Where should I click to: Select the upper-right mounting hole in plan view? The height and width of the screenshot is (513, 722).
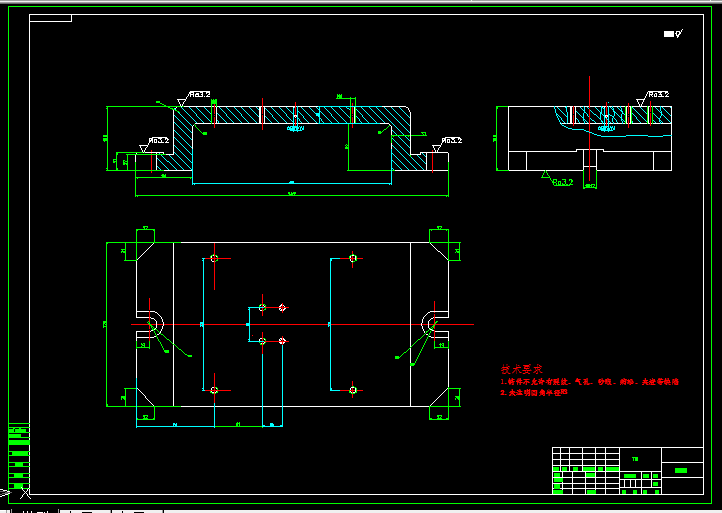point(353,258)
